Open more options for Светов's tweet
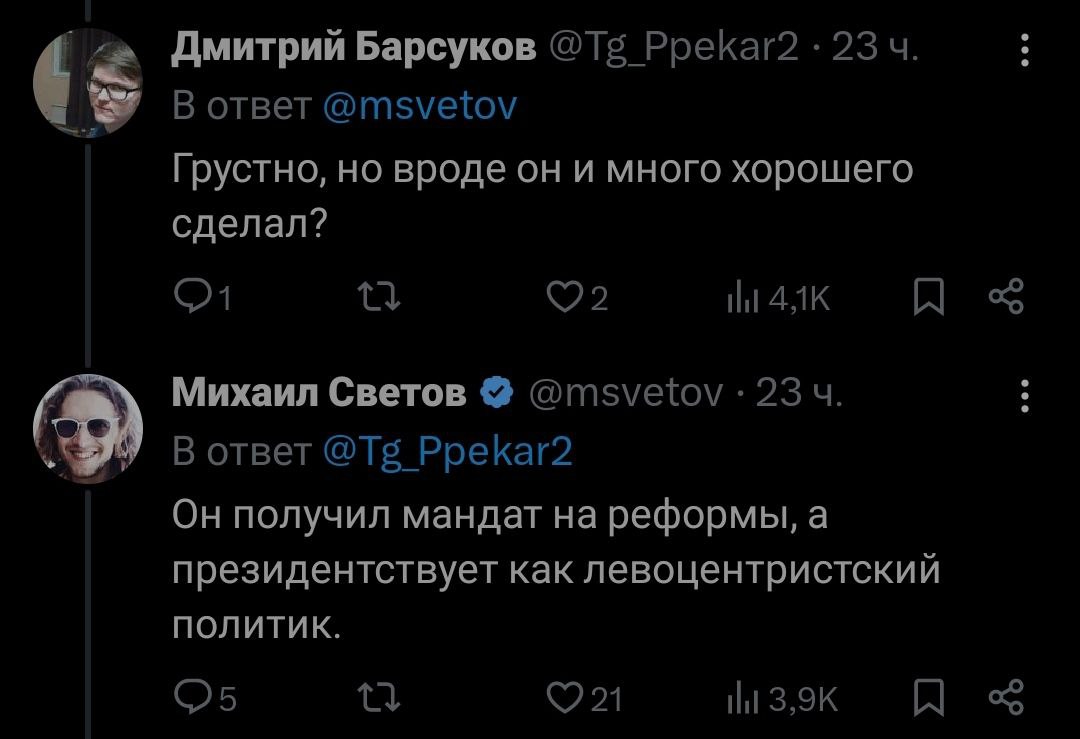Screen dimensions: 1080x739 (x=1024, y=396)
